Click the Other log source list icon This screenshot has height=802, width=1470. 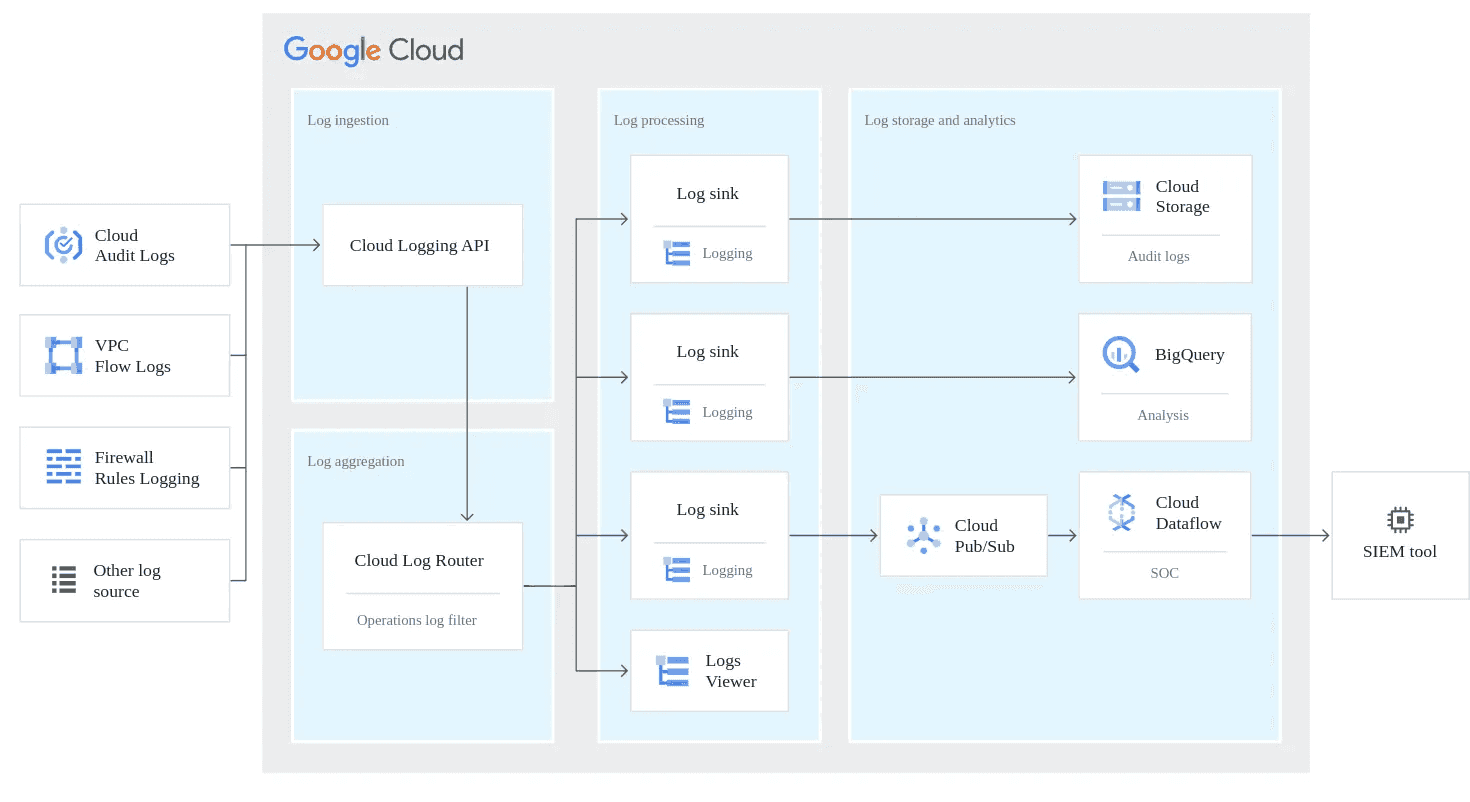tap(64, 580)
